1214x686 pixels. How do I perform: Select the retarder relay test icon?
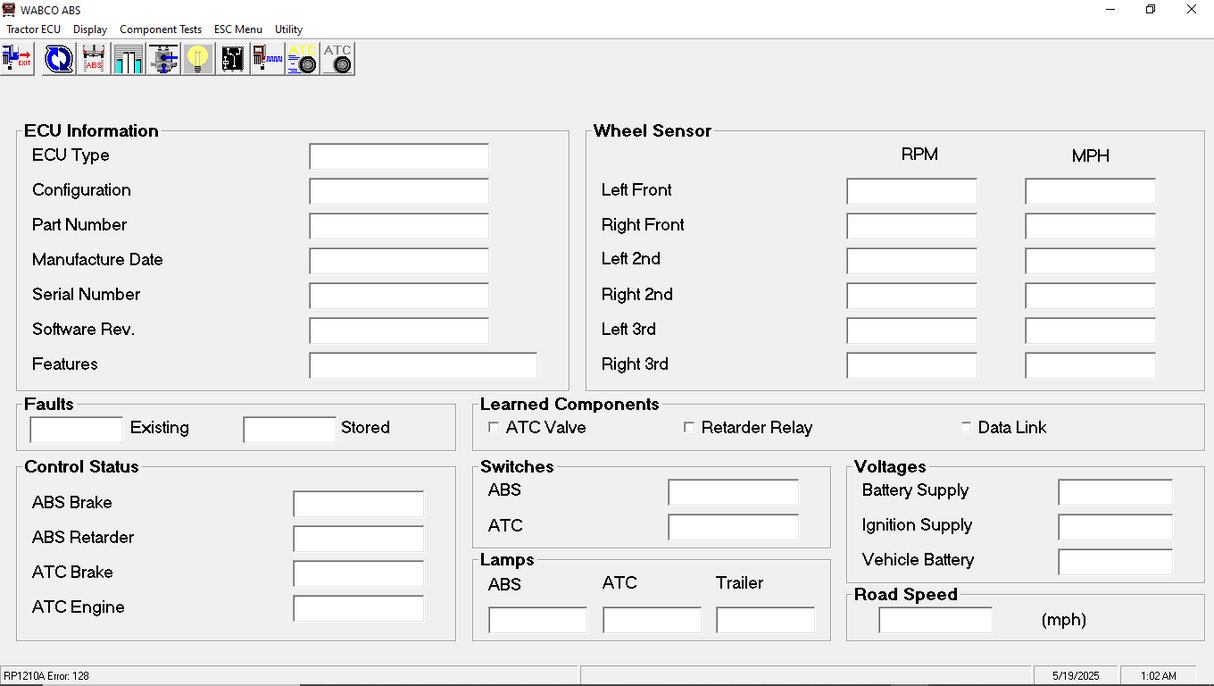266,59
